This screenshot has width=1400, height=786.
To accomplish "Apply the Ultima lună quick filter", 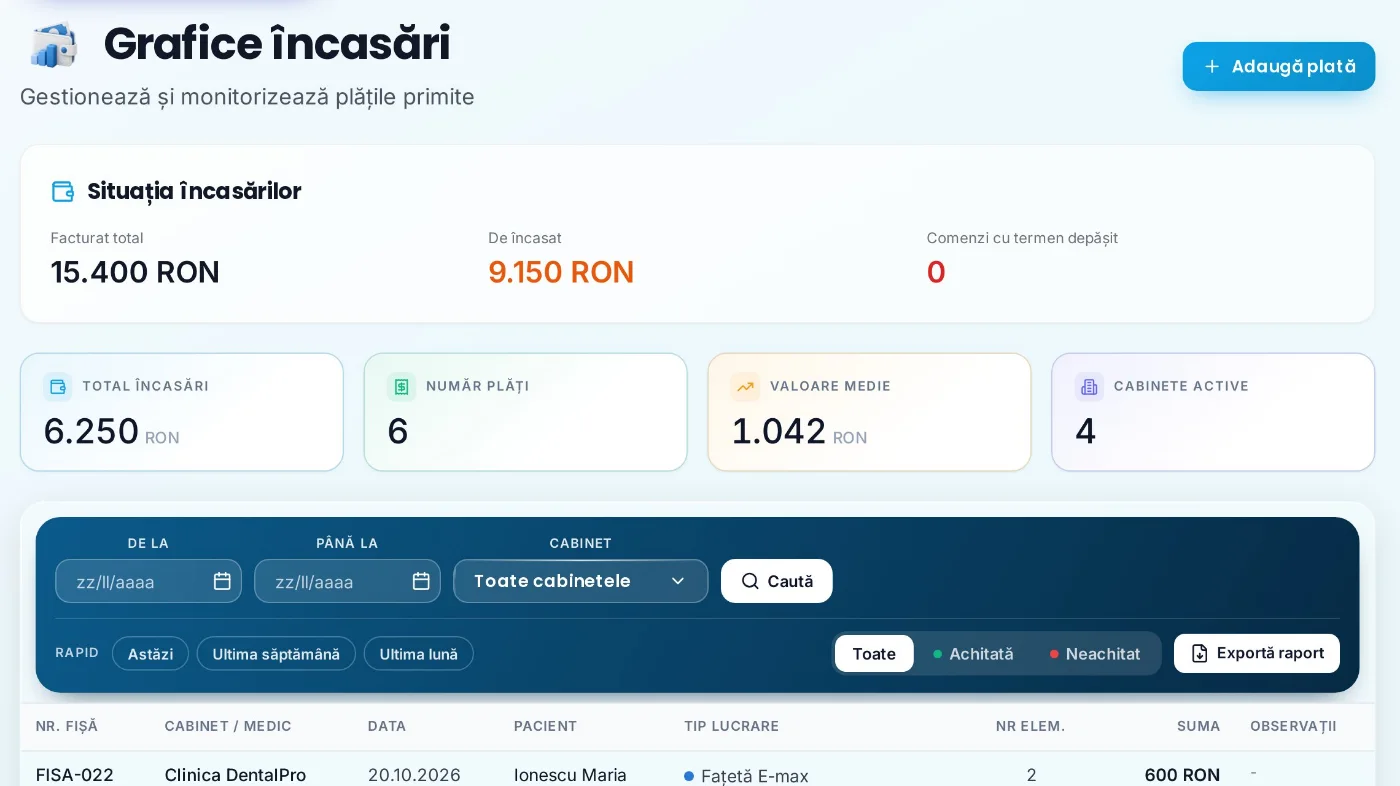I will (x=419, y=654).
